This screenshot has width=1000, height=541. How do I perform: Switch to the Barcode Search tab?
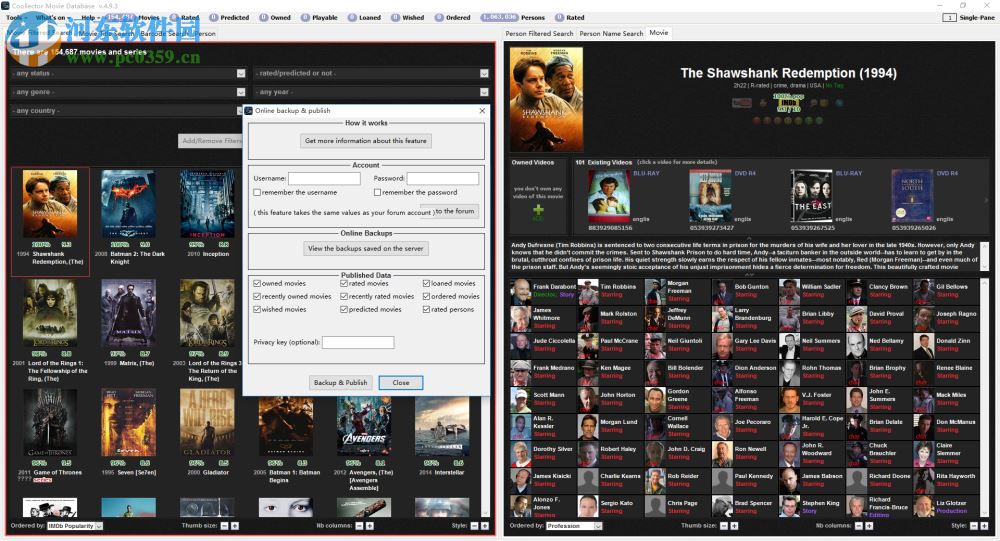tap(166, 33)
